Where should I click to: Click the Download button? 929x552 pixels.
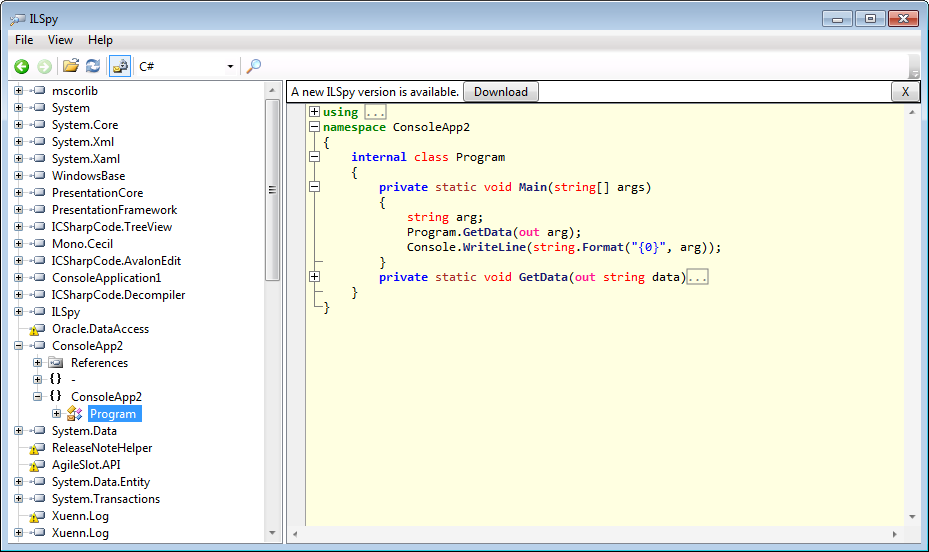pyautogui.click(x=501, y=92)
